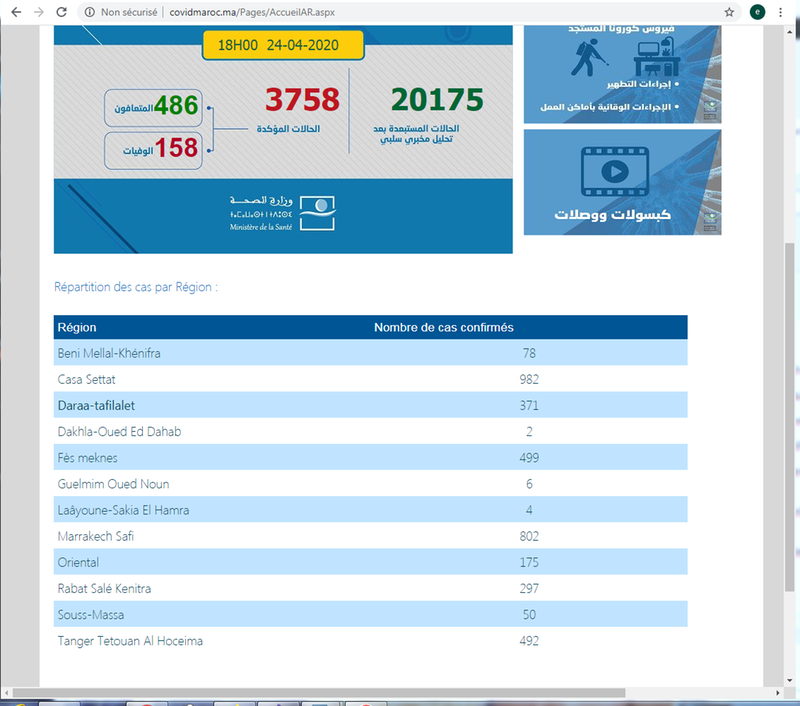
Task: Click the video play icon on capsules banner
Action: (614, 170)
